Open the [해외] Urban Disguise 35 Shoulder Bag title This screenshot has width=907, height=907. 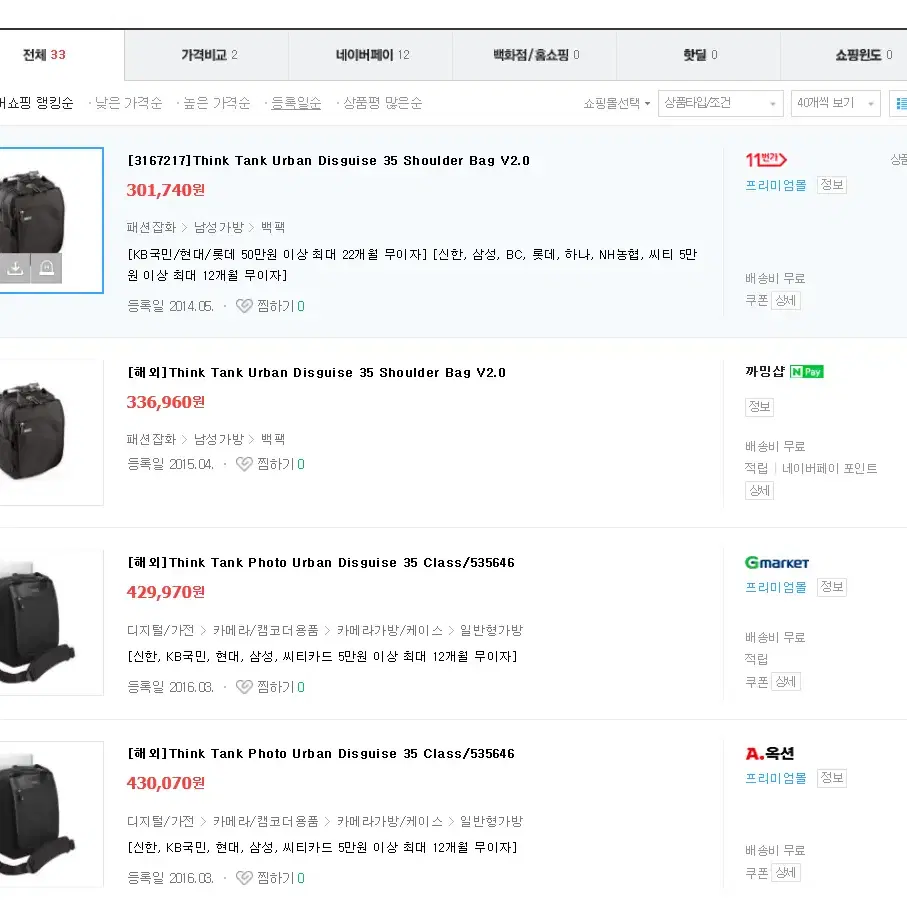coord(316,373)
